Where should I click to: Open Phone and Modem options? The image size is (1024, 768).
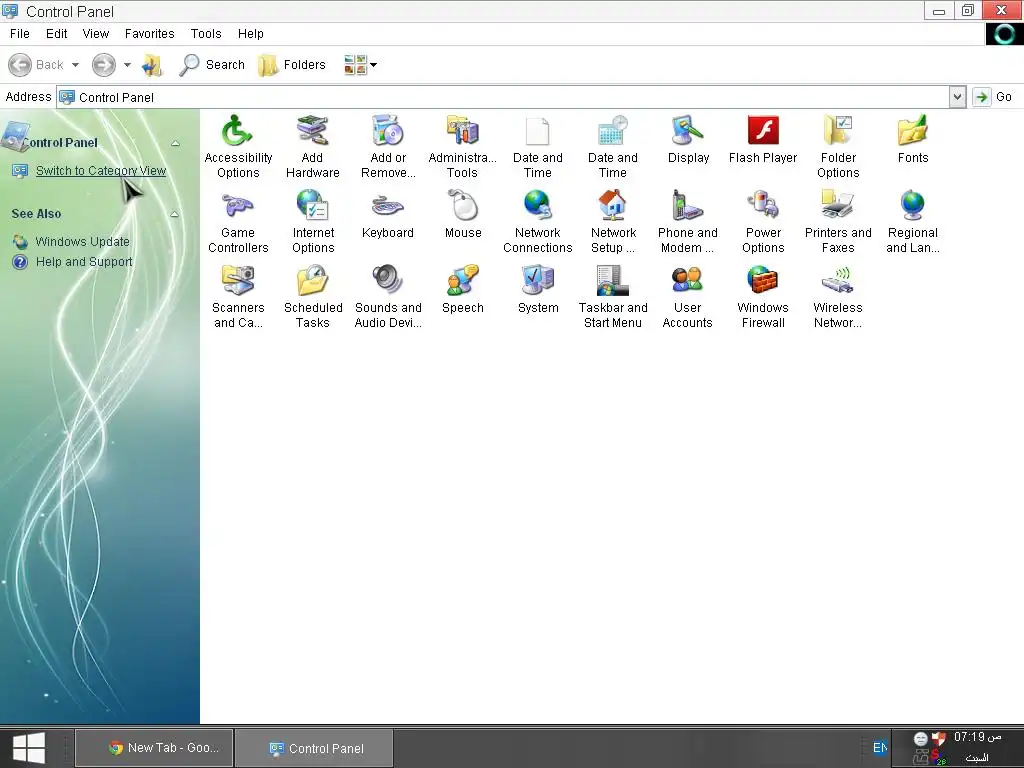pos(688,221)
